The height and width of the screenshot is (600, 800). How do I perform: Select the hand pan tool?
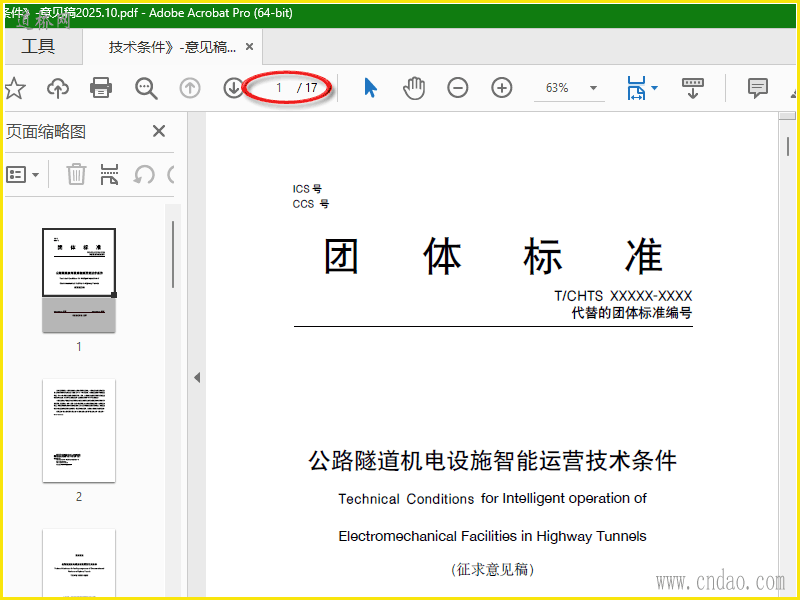(414, 88)
